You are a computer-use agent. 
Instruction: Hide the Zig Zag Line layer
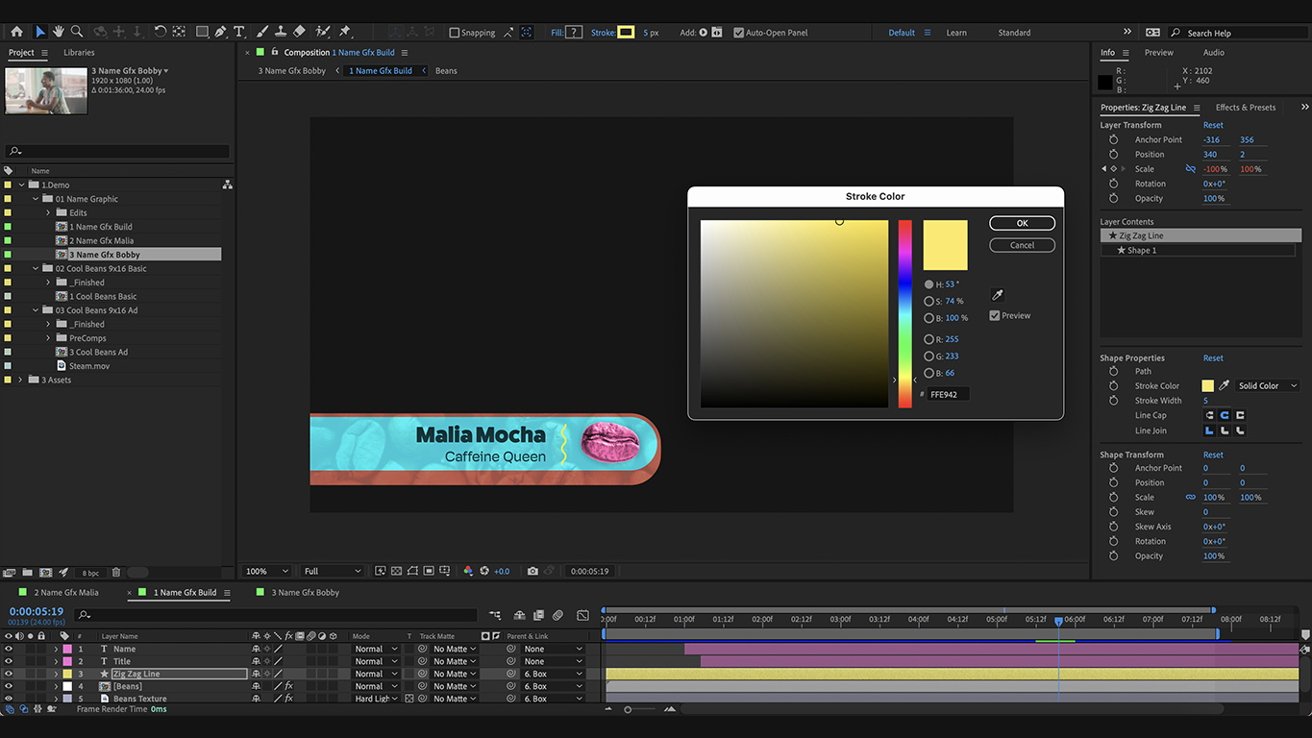click(8, 674)
